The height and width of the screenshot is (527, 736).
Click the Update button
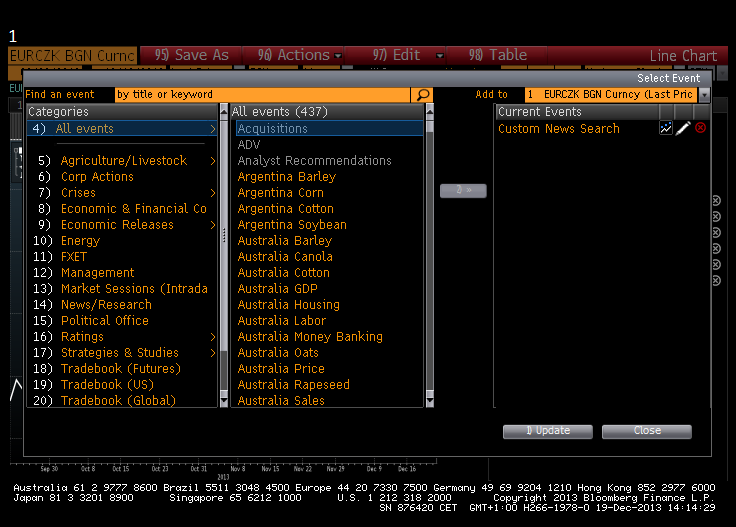[548, 431]
